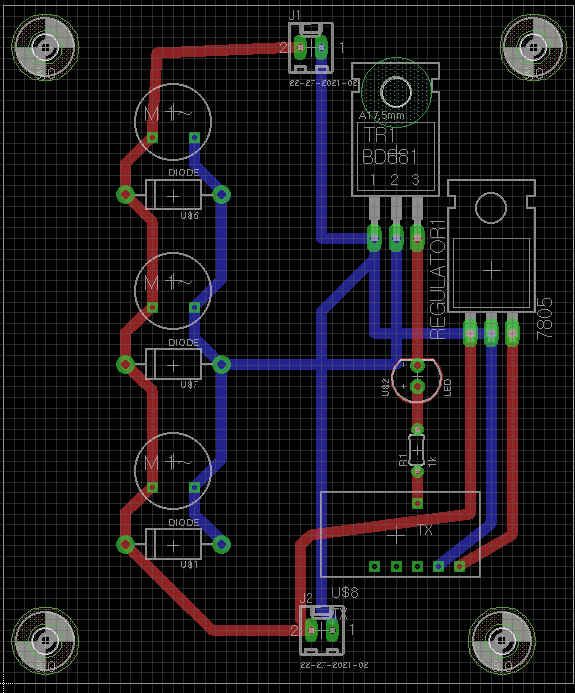Click the TX module label
575x693 pixels.
pyautogui.click(x=425, y=530)
